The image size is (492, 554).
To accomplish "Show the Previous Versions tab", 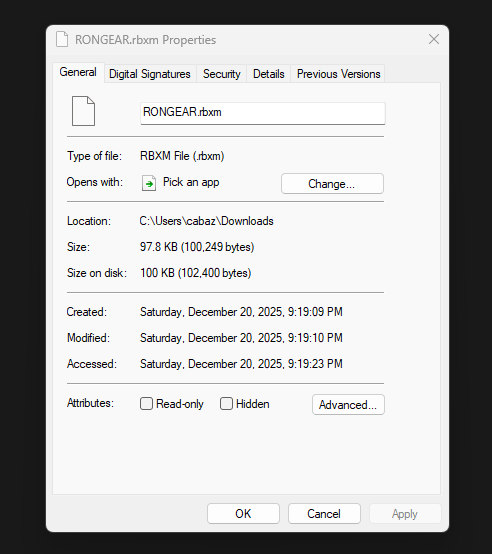I will (x=338, y=74).
